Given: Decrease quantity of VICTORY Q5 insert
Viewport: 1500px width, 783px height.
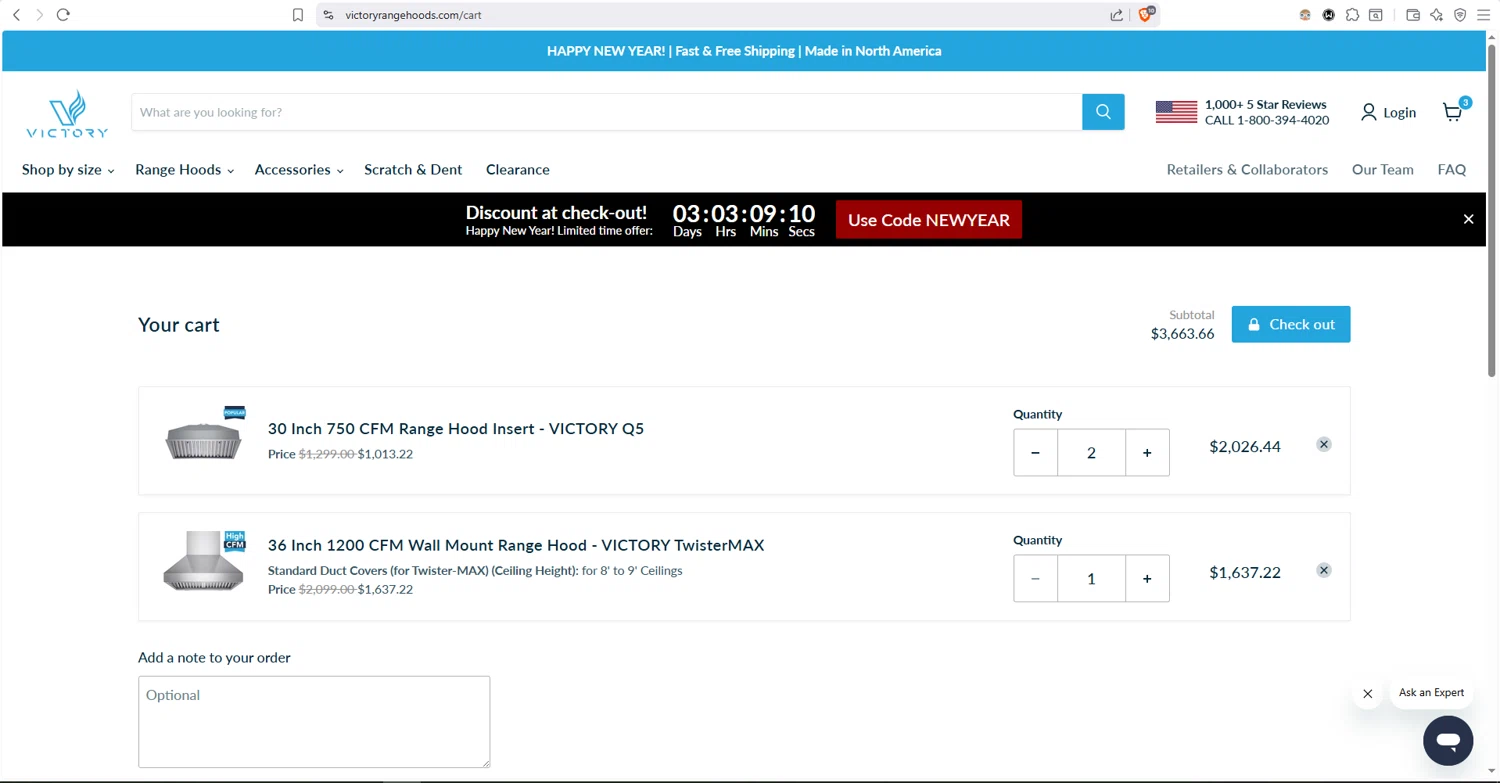Looking at the screenshot, I should [1035, 453].
